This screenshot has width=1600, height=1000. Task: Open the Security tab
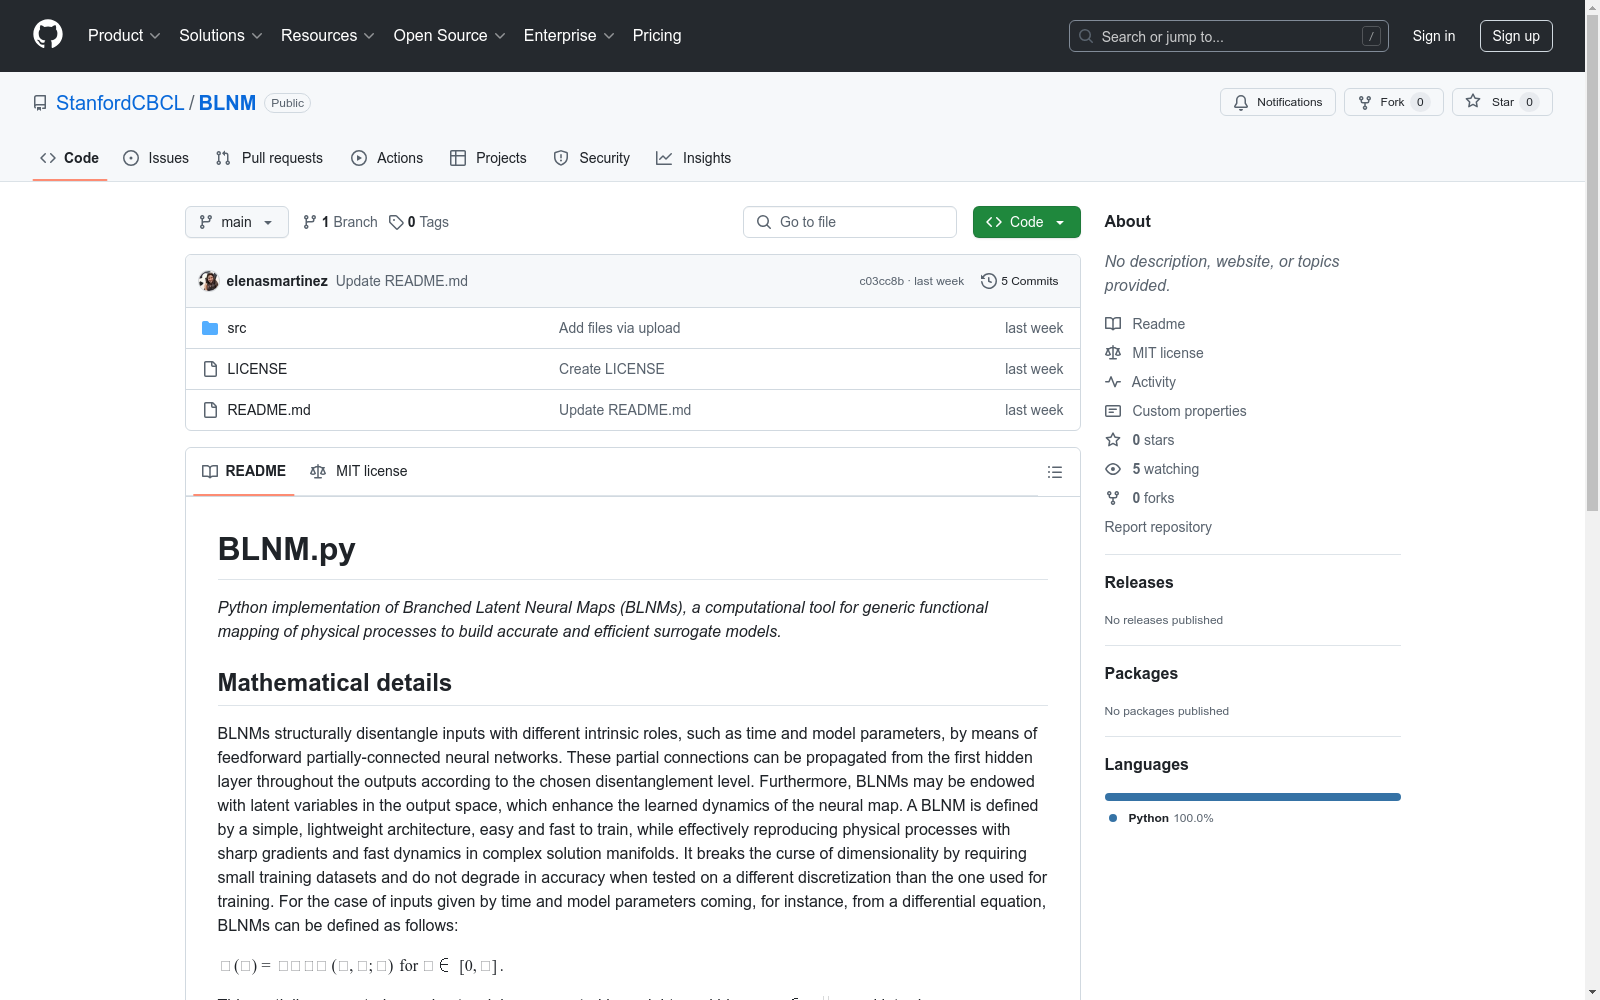pyautogui.click(x=592, y=158)
